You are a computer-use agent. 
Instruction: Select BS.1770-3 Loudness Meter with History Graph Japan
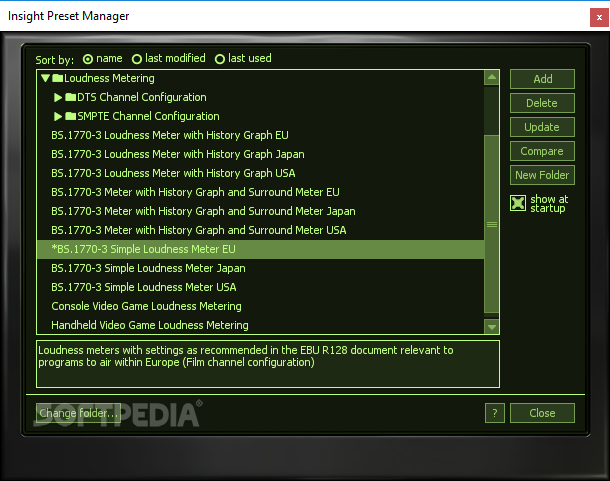(x=260, y=154)
